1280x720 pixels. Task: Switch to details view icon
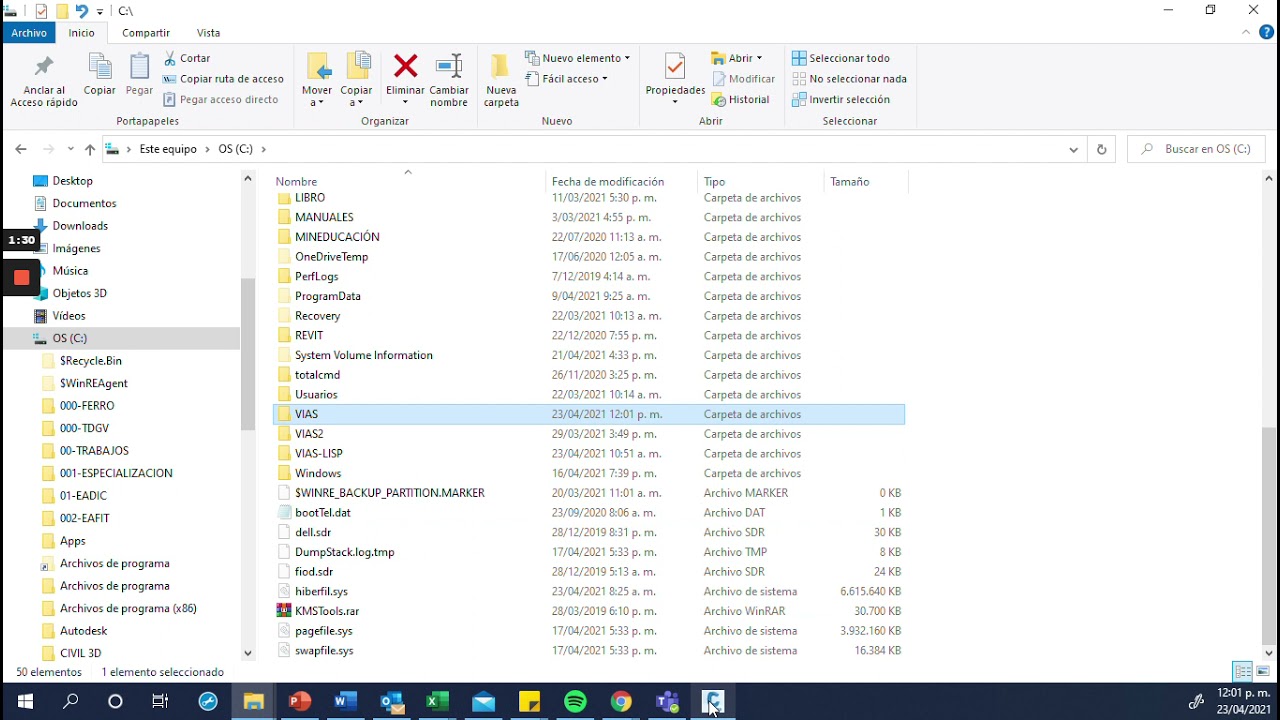point(1243,672)
